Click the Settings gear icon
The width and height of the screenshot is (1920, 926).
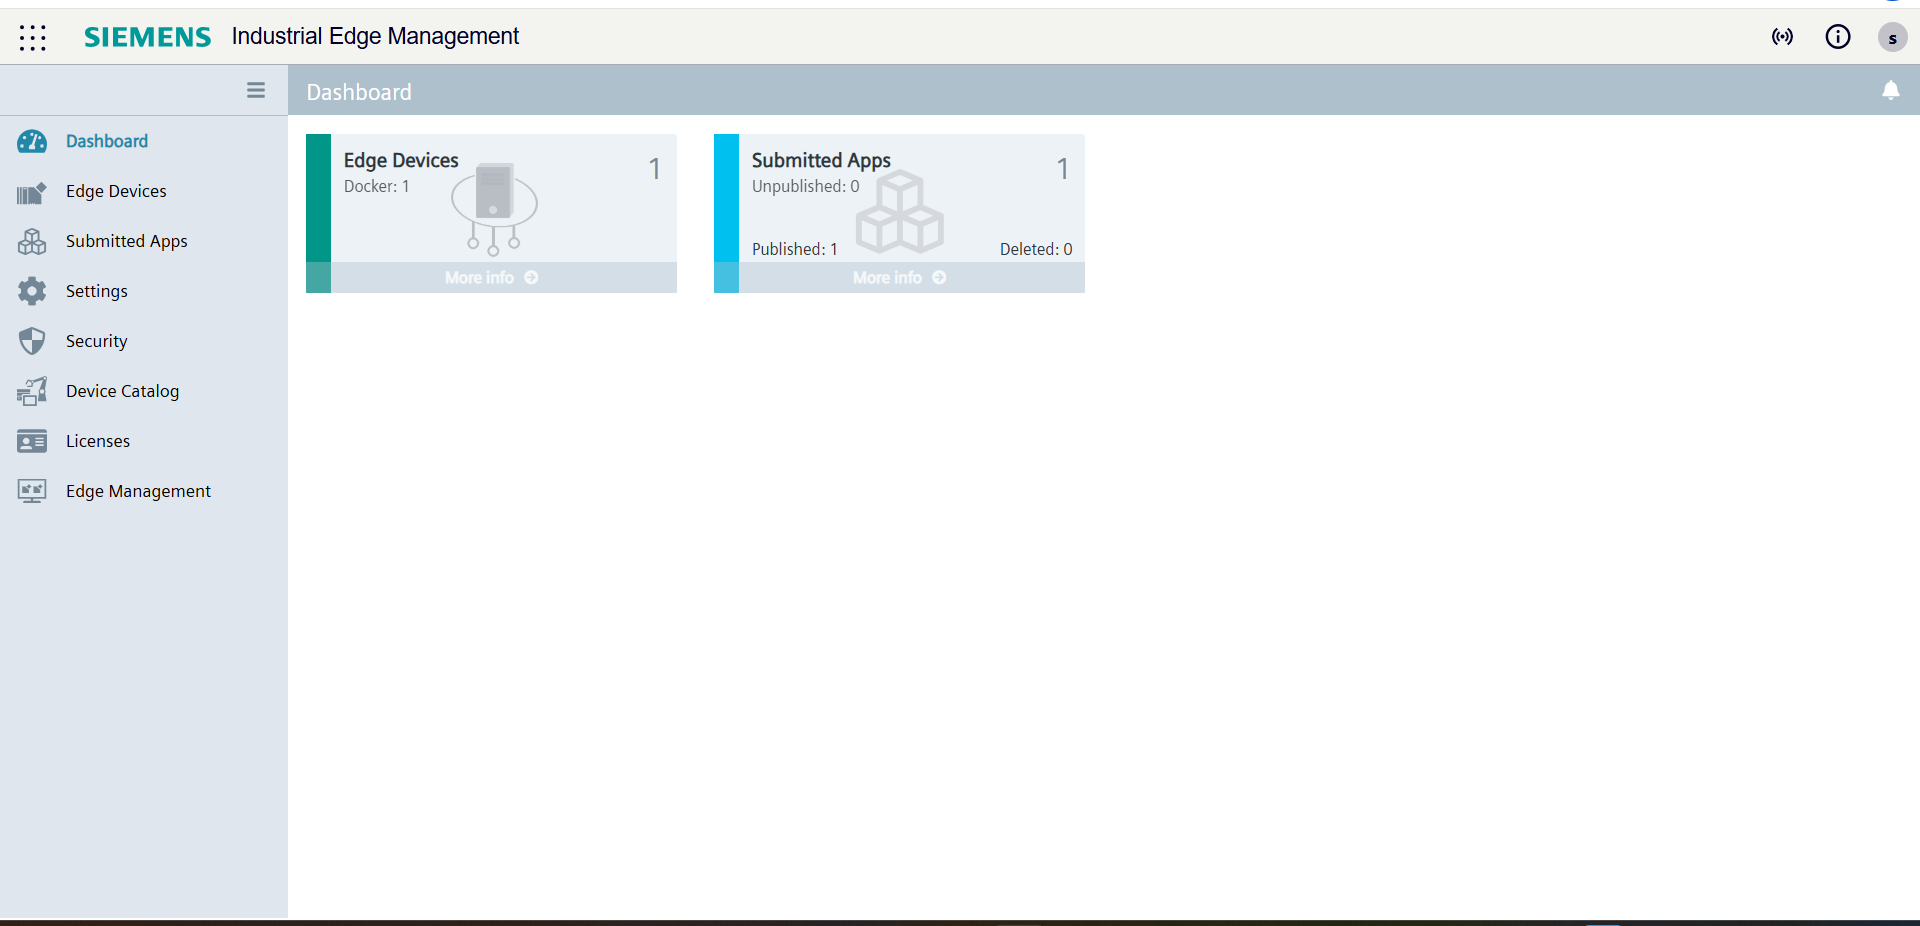pyautogui.click(x=31, y=291)
